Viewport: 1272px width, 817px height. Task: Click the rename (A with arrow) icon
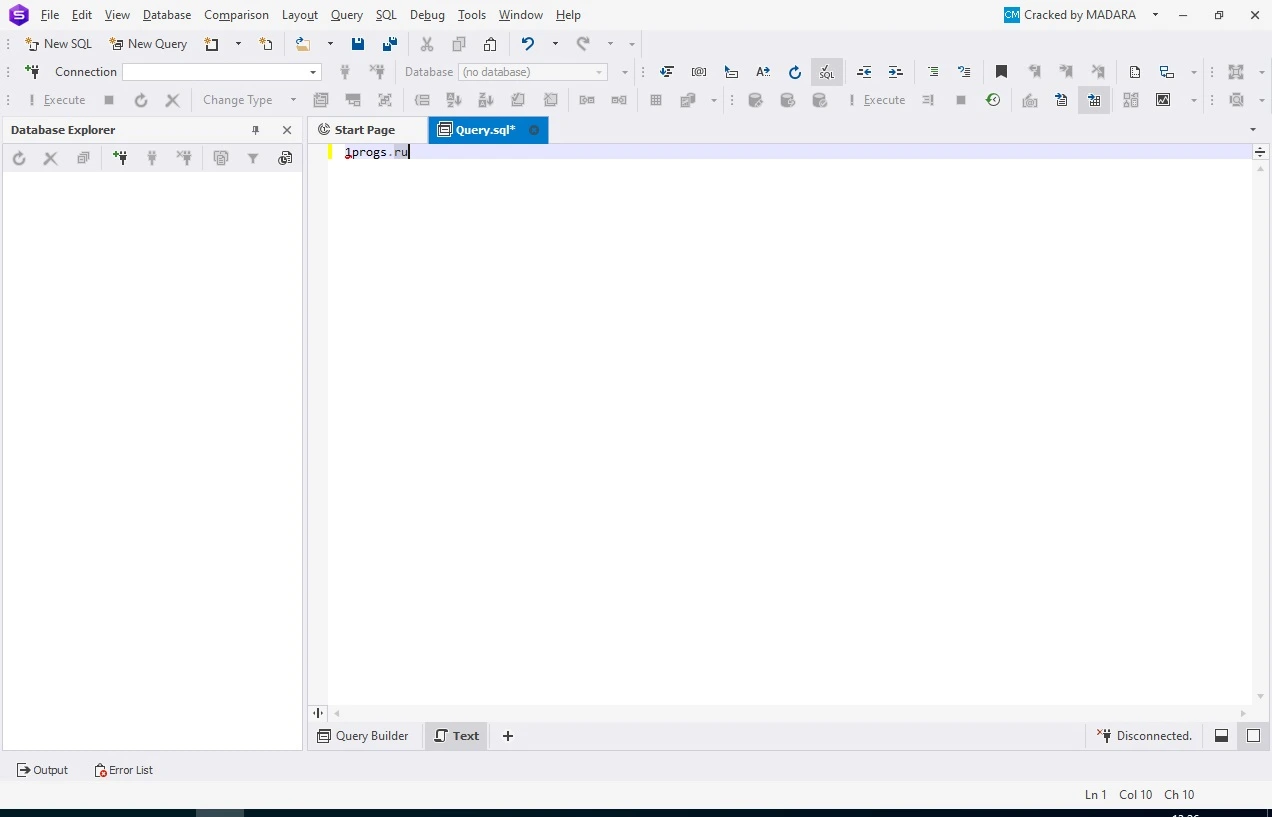point(763,72)
